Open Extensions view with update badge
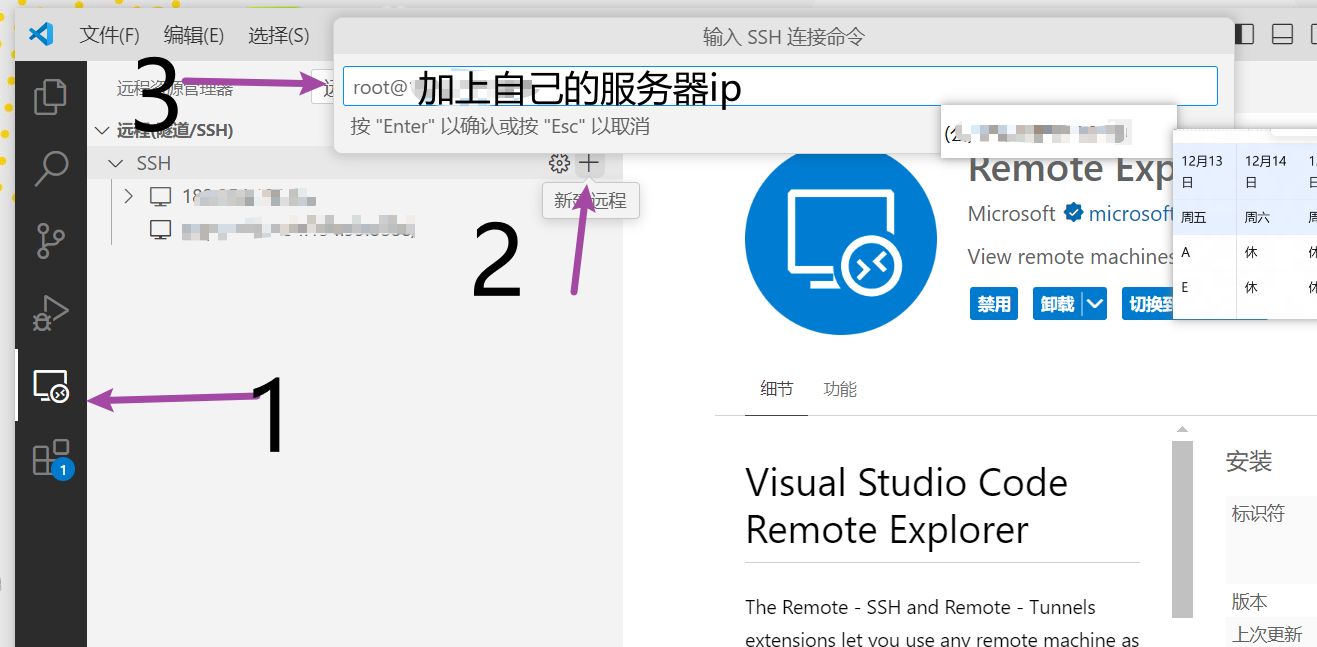Viewport: 1317px width, 647px height. (x=51, y=458)
